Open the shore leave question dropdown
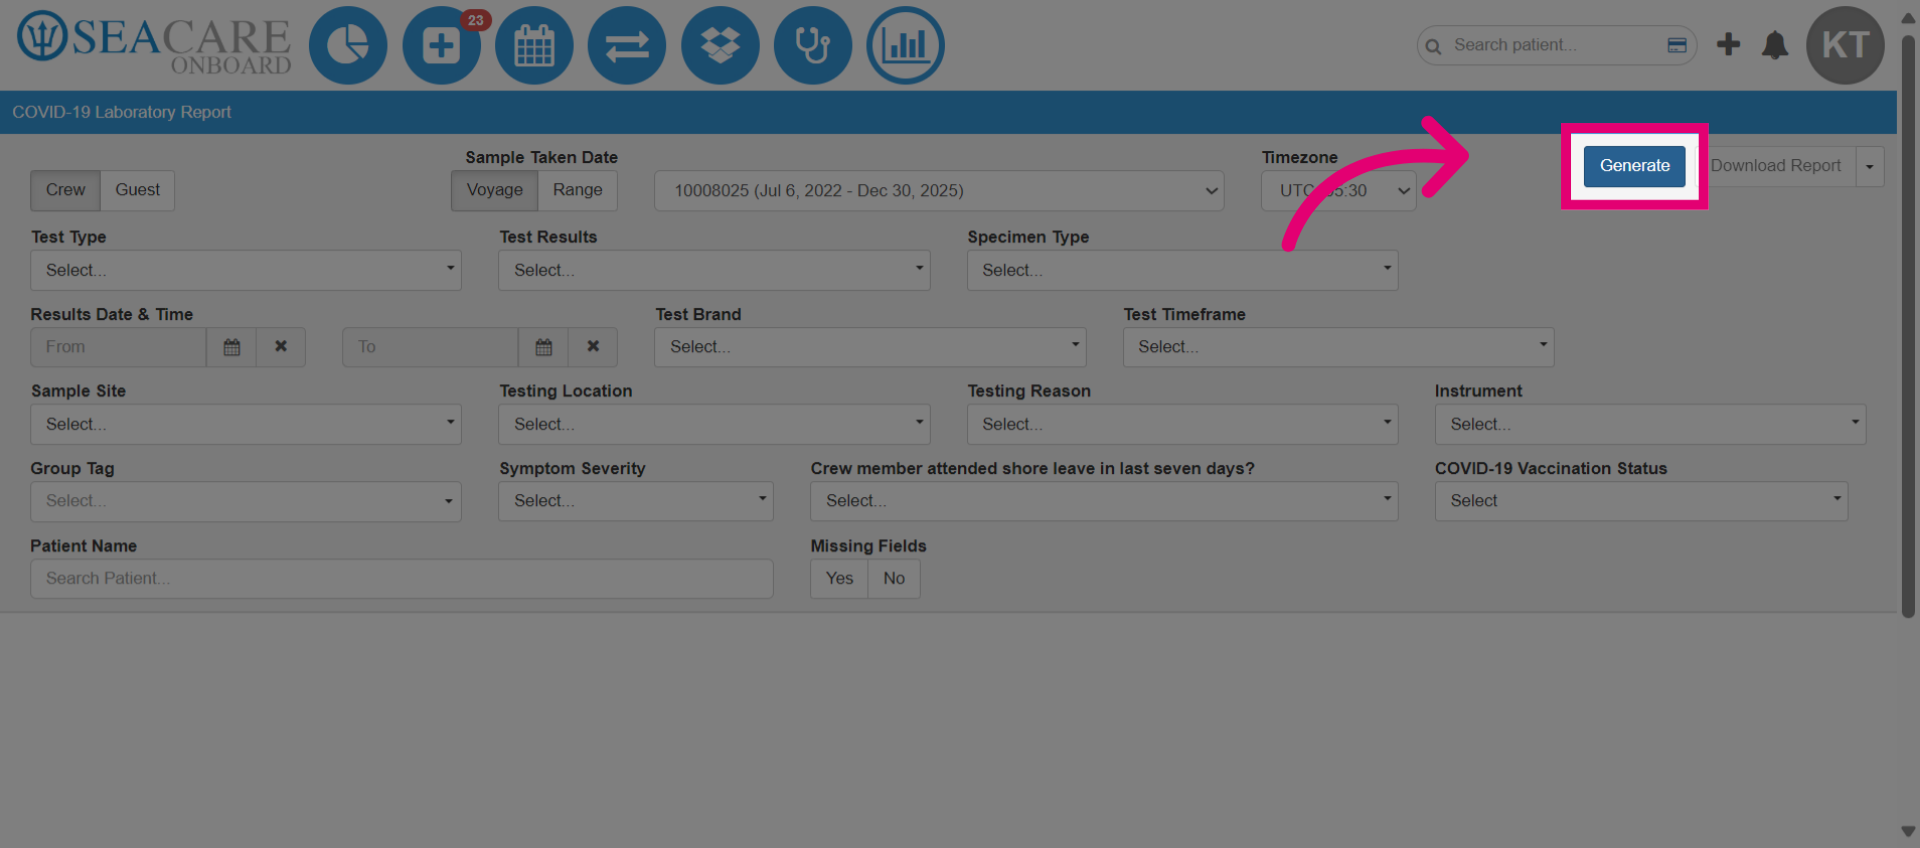1920x848 pixels. click(x=1104, y=501)
